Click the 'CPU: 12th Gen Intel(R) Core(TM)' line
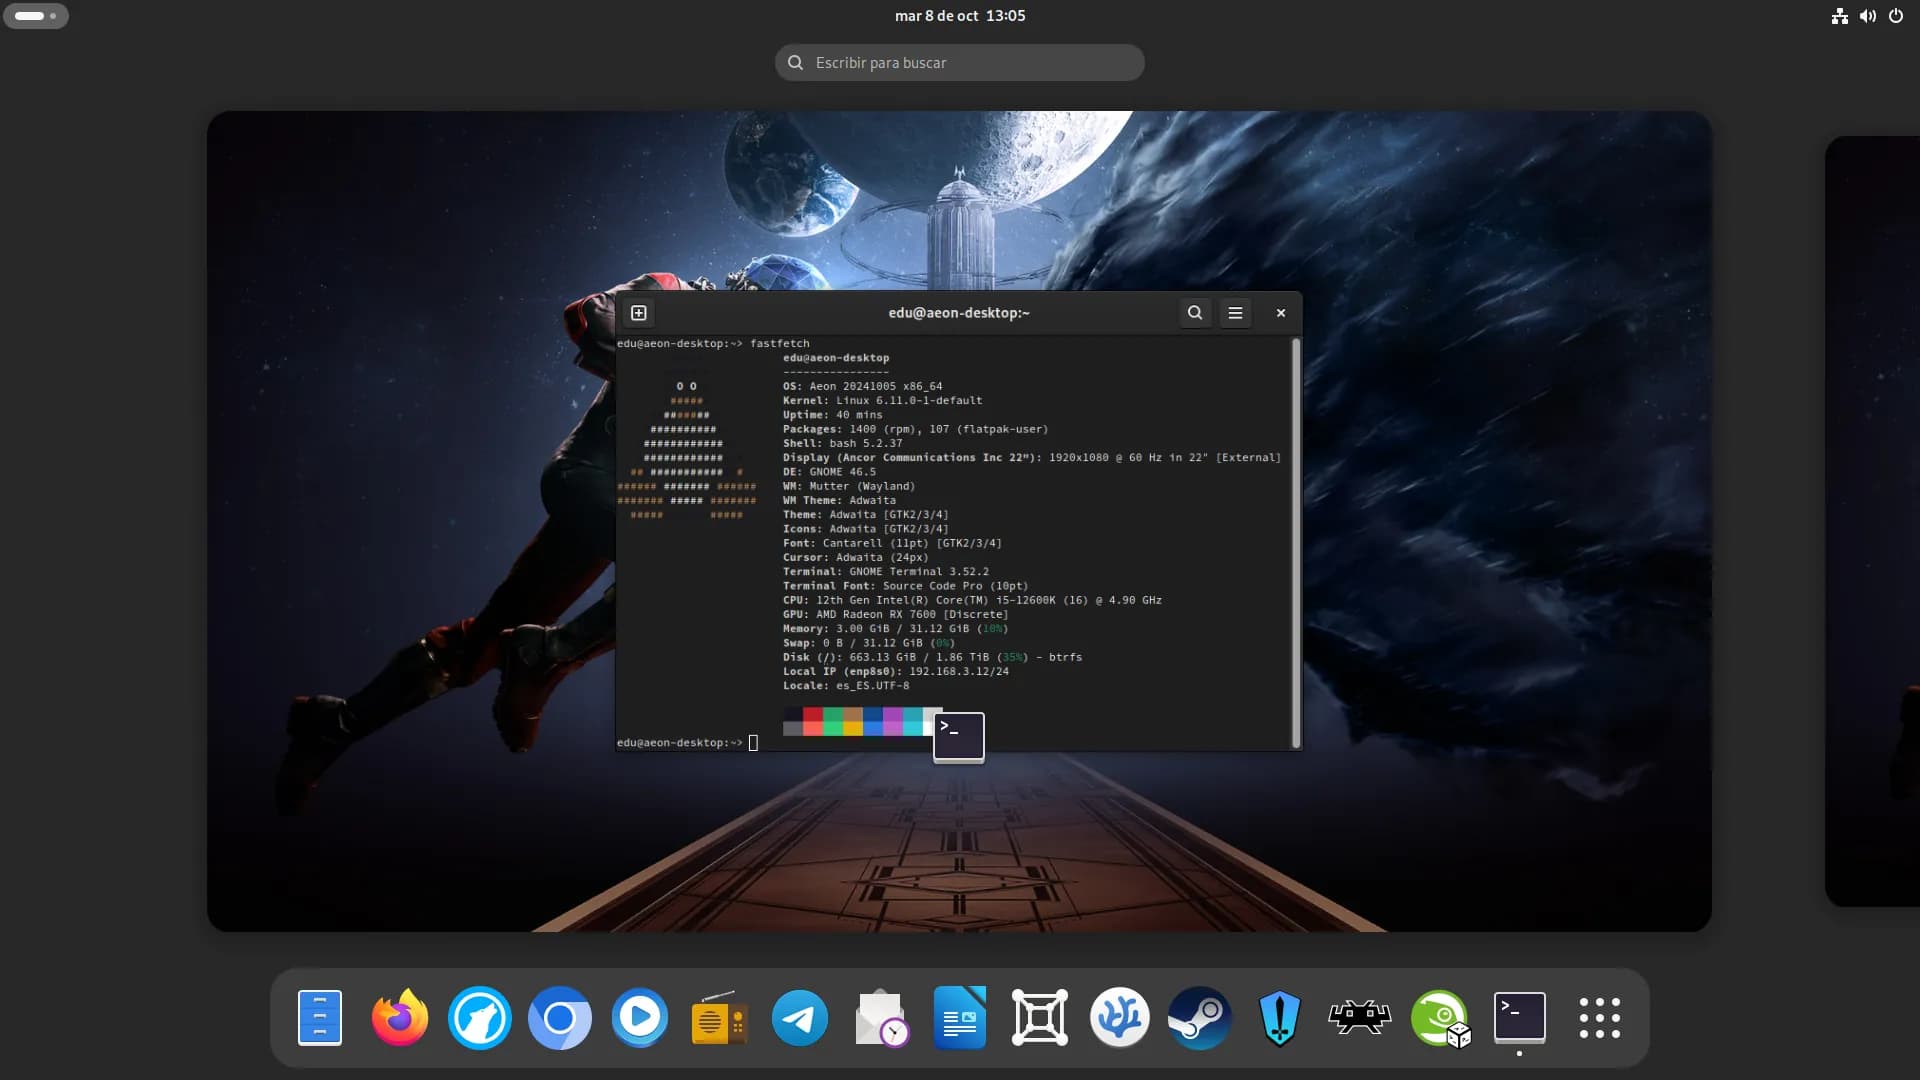 point(972,600)
